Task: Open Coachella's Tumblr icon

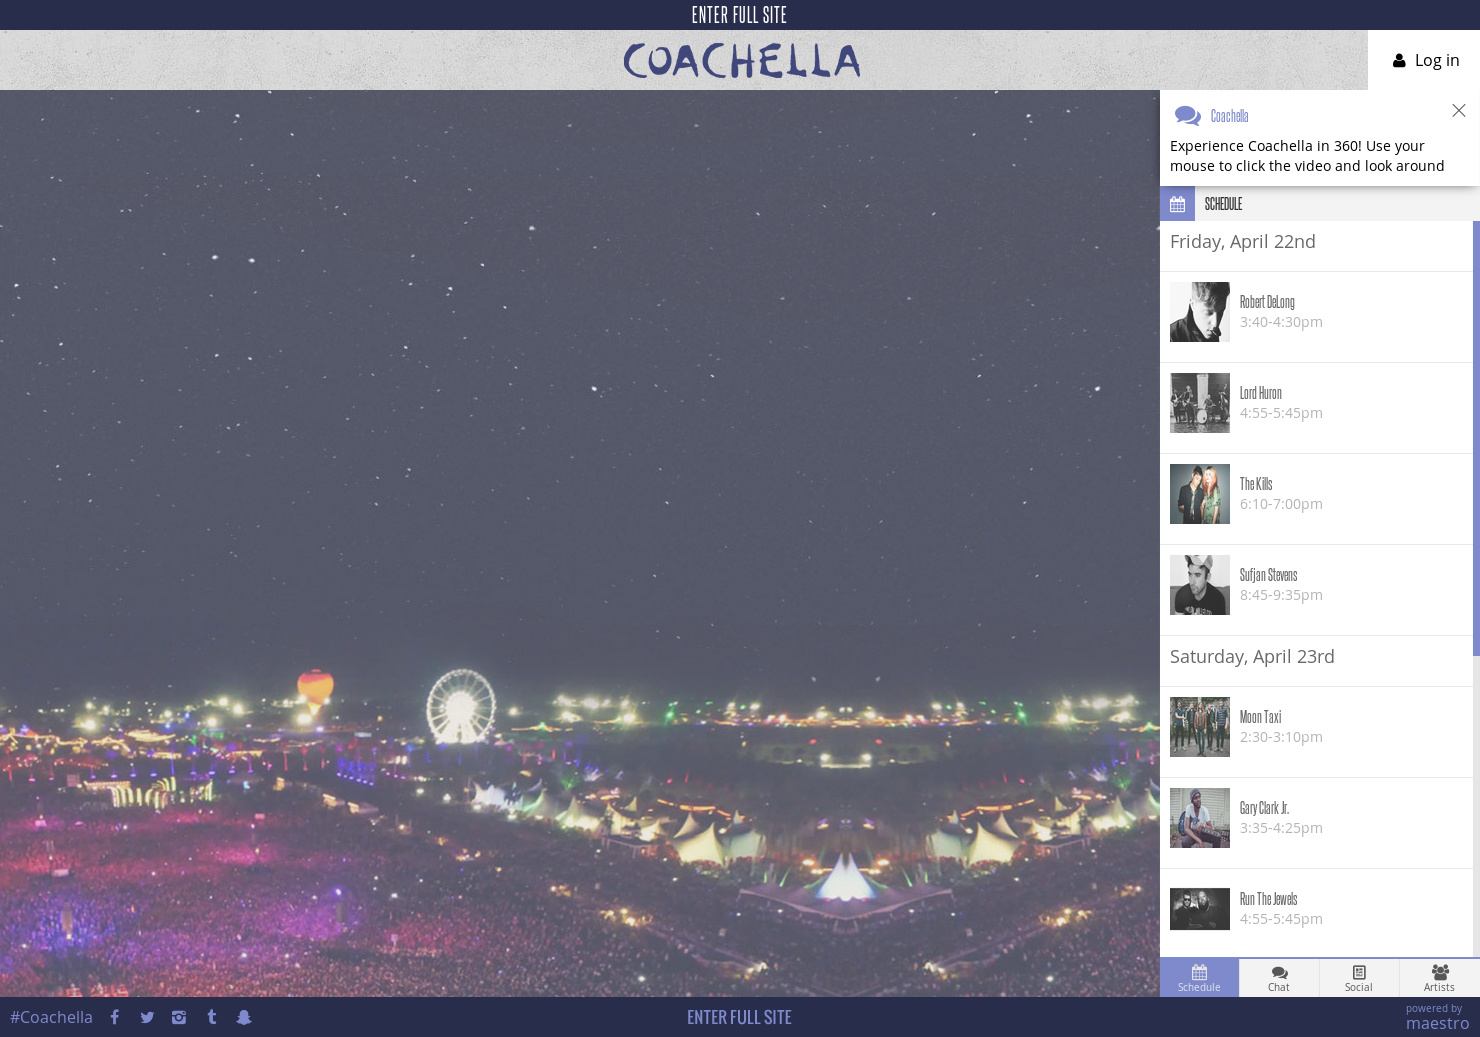Action: [x=211, y=1017]
